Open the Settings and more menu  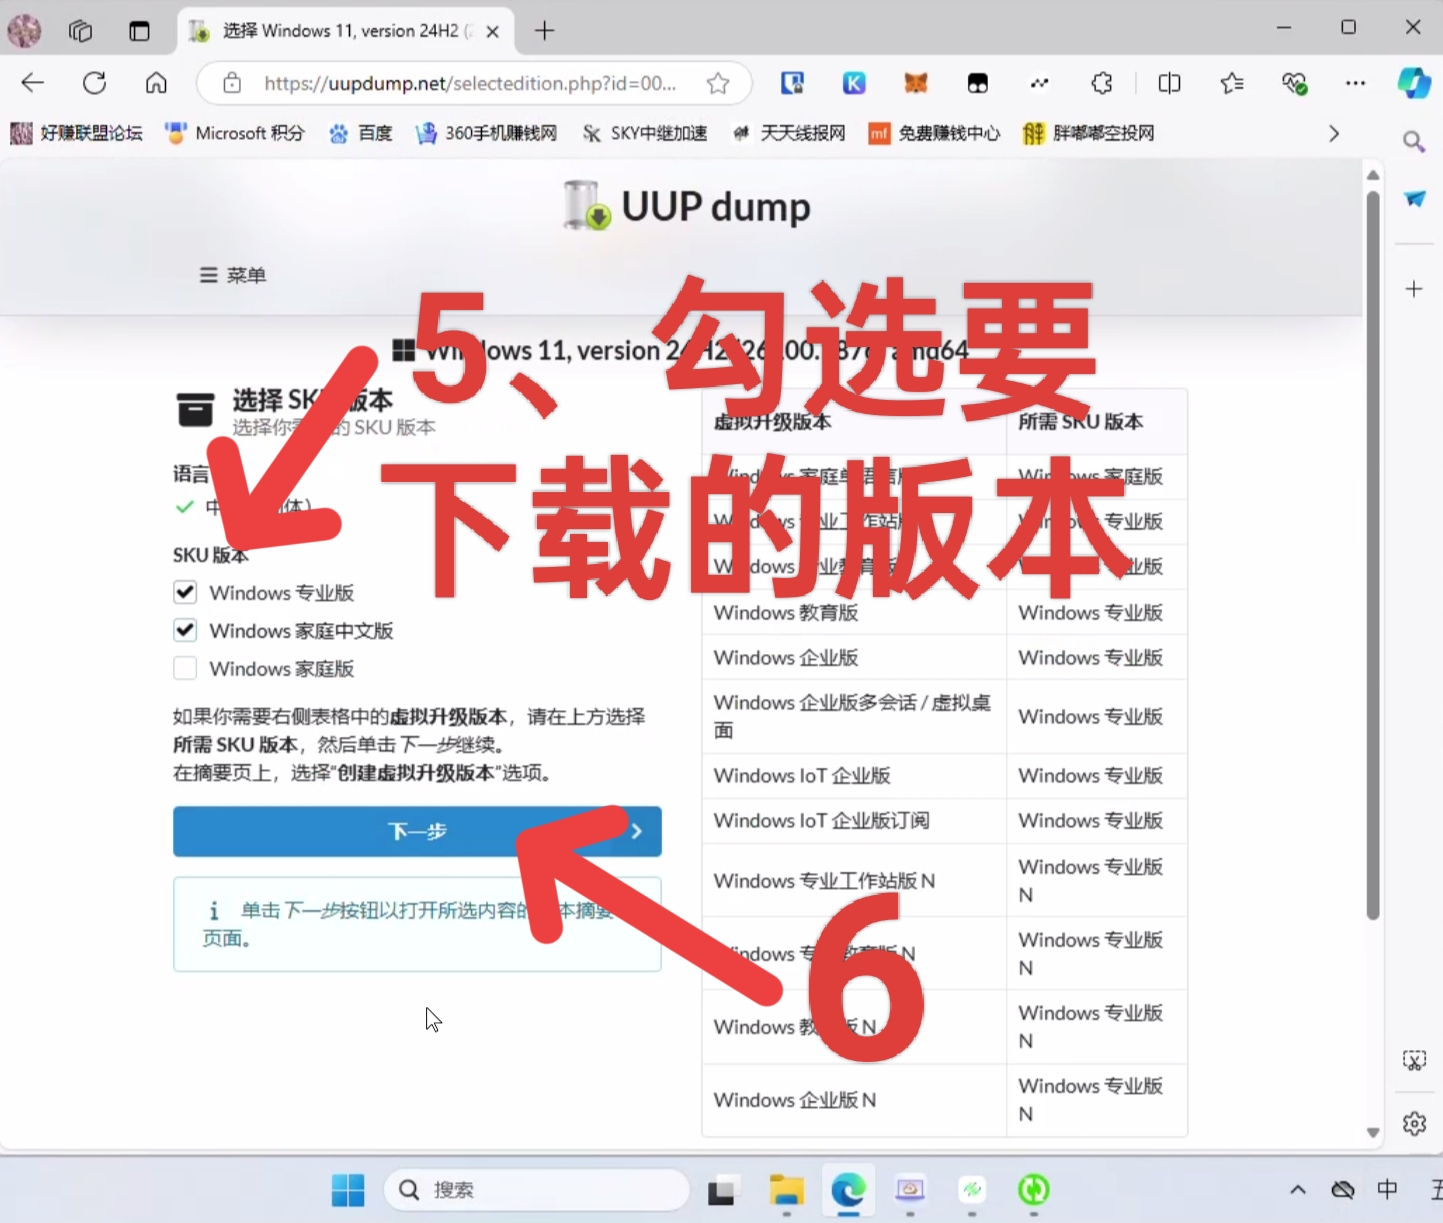pyautogui.click(x=1356, y=83)
